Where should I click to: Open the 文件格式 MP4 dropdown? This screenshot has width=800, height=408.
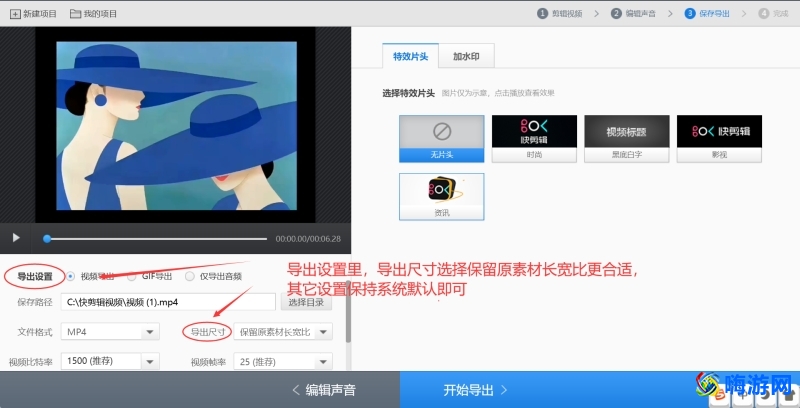pos(110,332)
